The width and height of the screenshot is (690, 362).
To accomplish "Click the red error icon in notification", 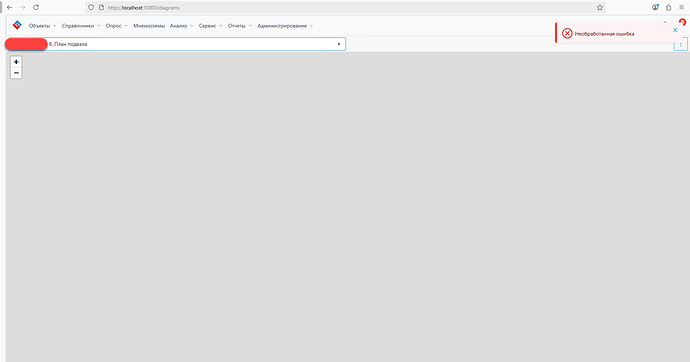I will 567,33.
